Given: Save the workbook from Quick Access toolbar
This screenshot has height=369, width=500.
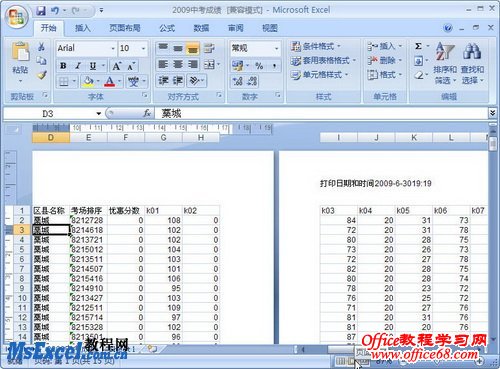Looking at the screenshot, I should point(41,11).
